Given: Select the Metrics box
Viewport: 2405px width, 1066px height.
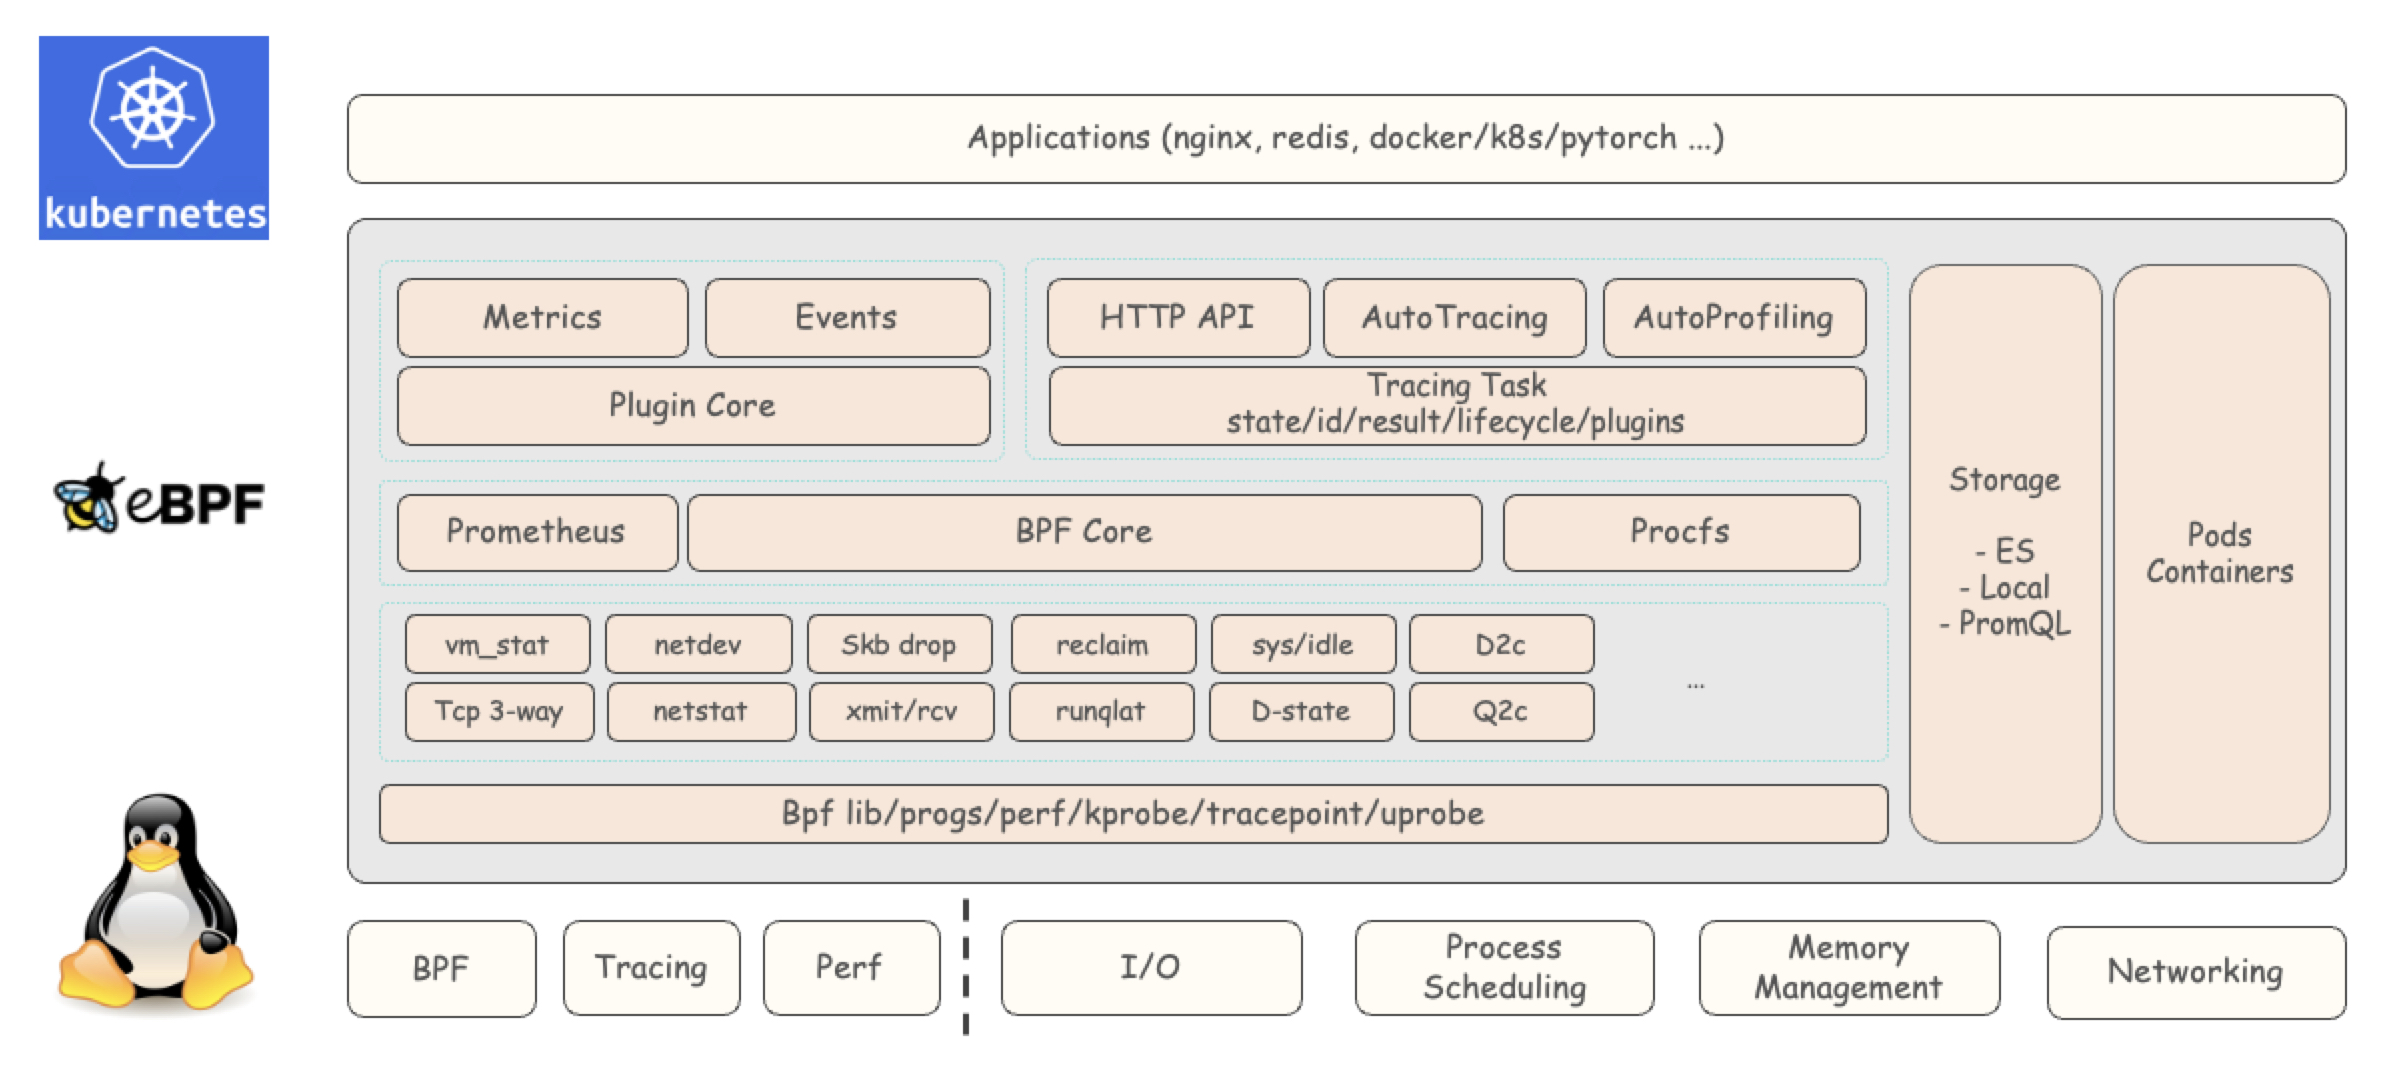Looking at the screenshot, I should (x=543, y=318).
